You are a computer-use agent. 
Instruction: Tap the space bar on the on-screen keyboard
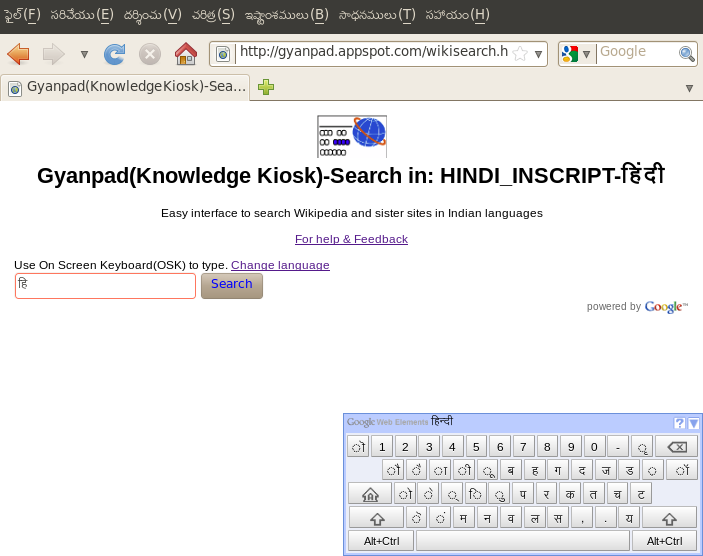point(523,541)
